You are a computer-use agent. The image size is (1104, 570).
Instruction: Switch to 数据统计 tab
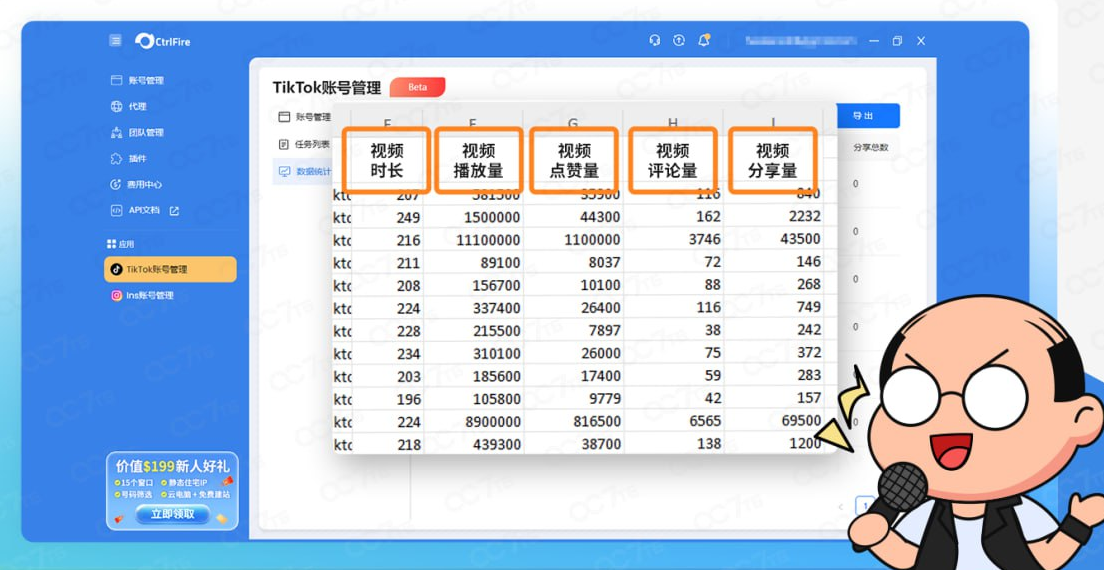click(x=304, y=171)
